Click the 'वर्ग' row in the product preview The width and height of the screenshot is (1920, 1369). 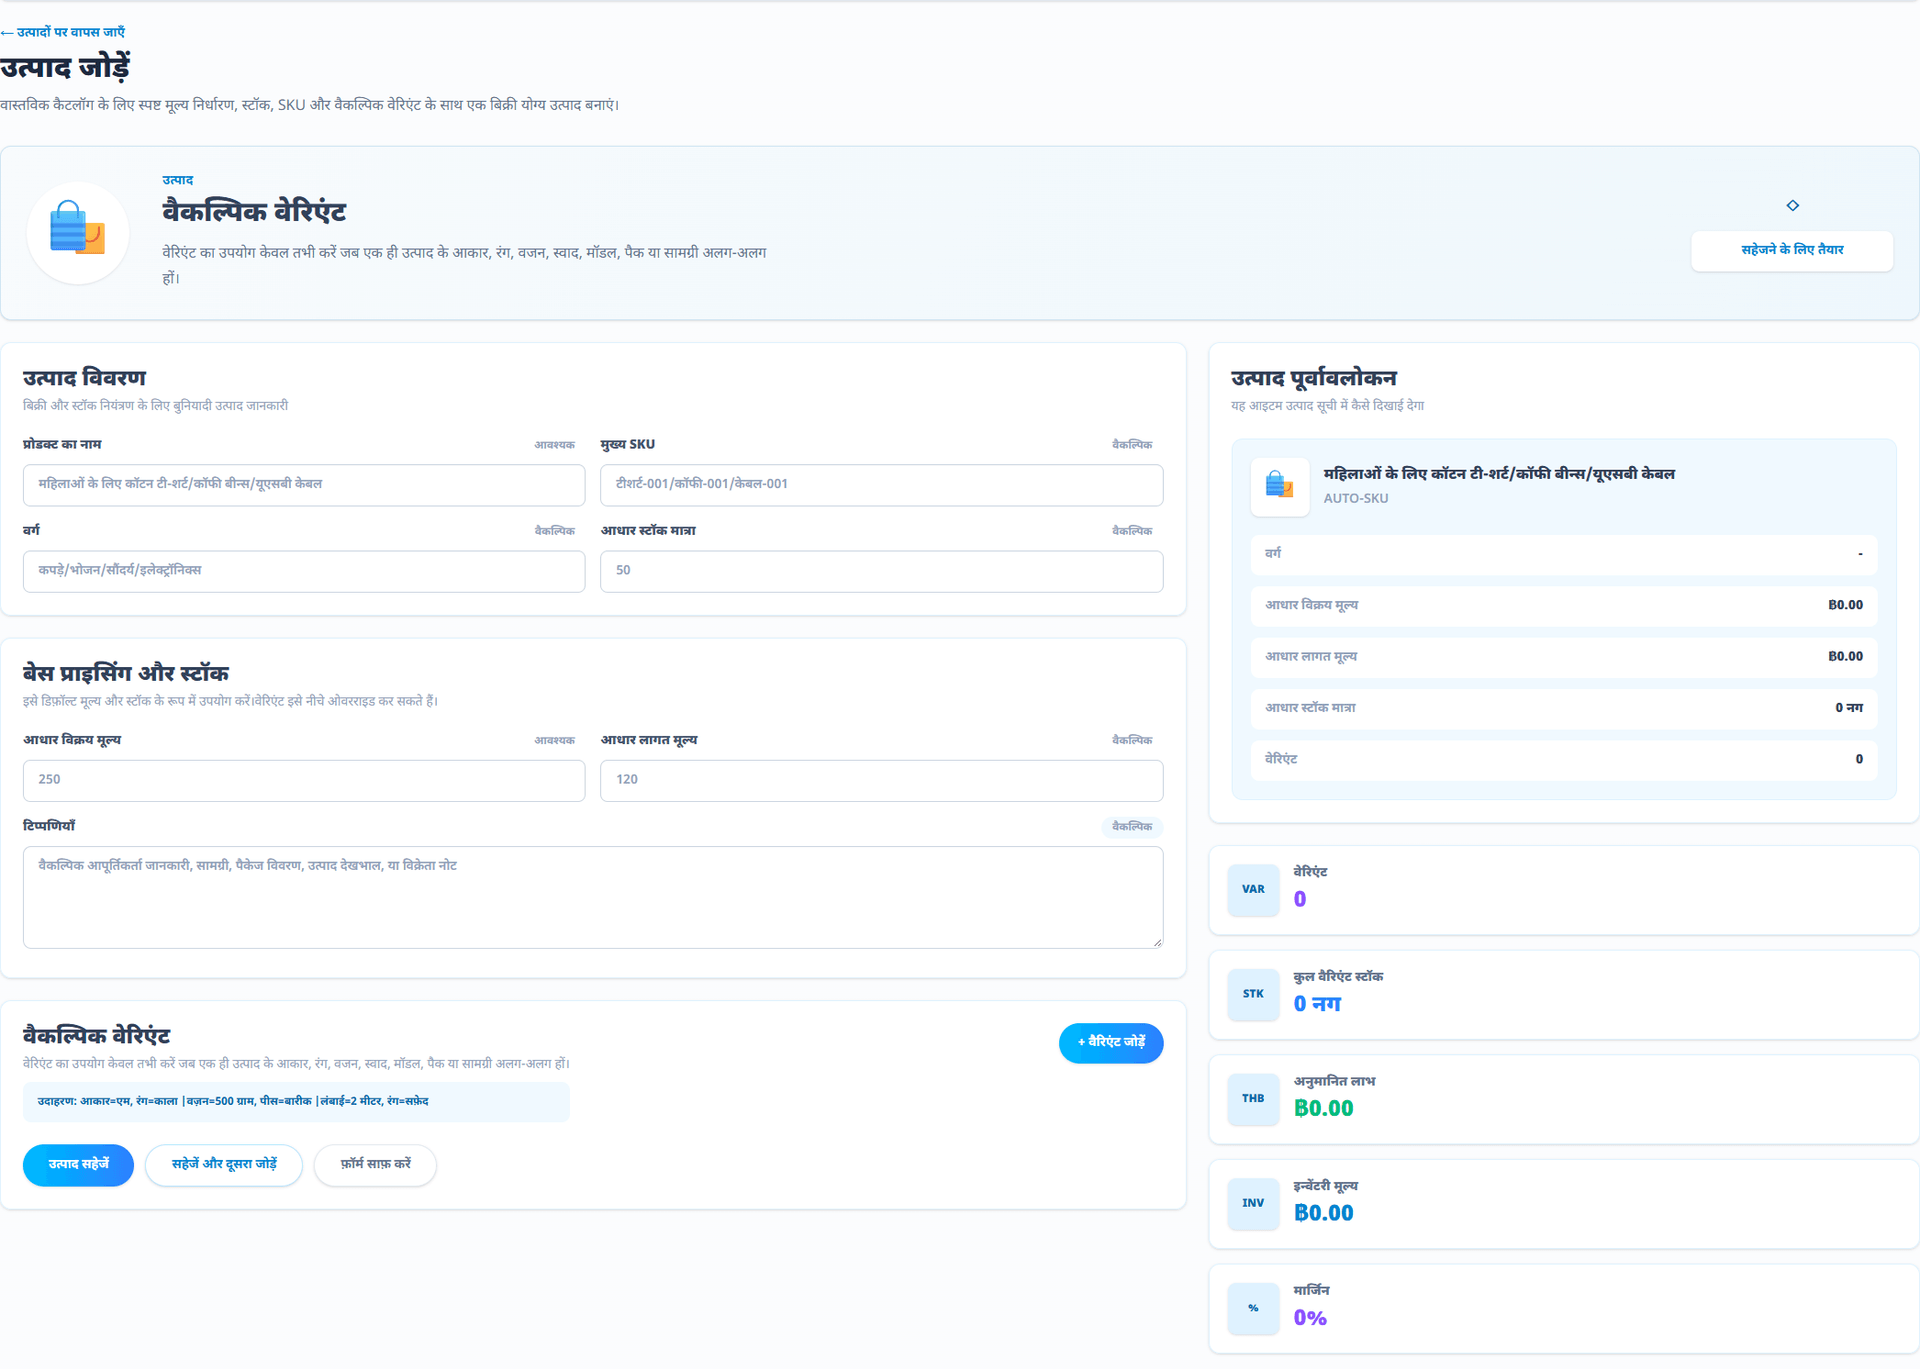pos(1564,554)
